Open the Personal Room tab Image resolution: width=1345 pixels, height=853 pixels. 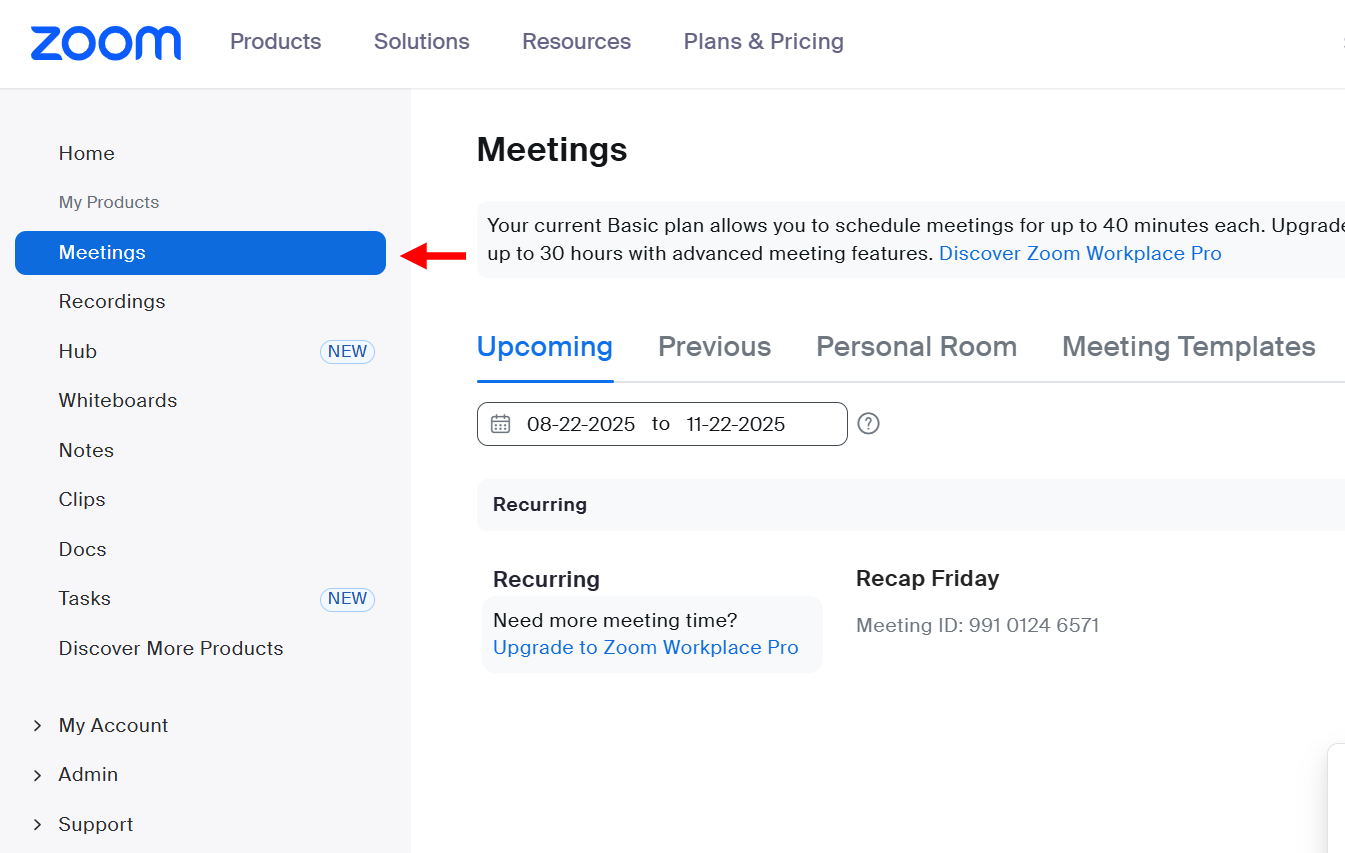916,346
